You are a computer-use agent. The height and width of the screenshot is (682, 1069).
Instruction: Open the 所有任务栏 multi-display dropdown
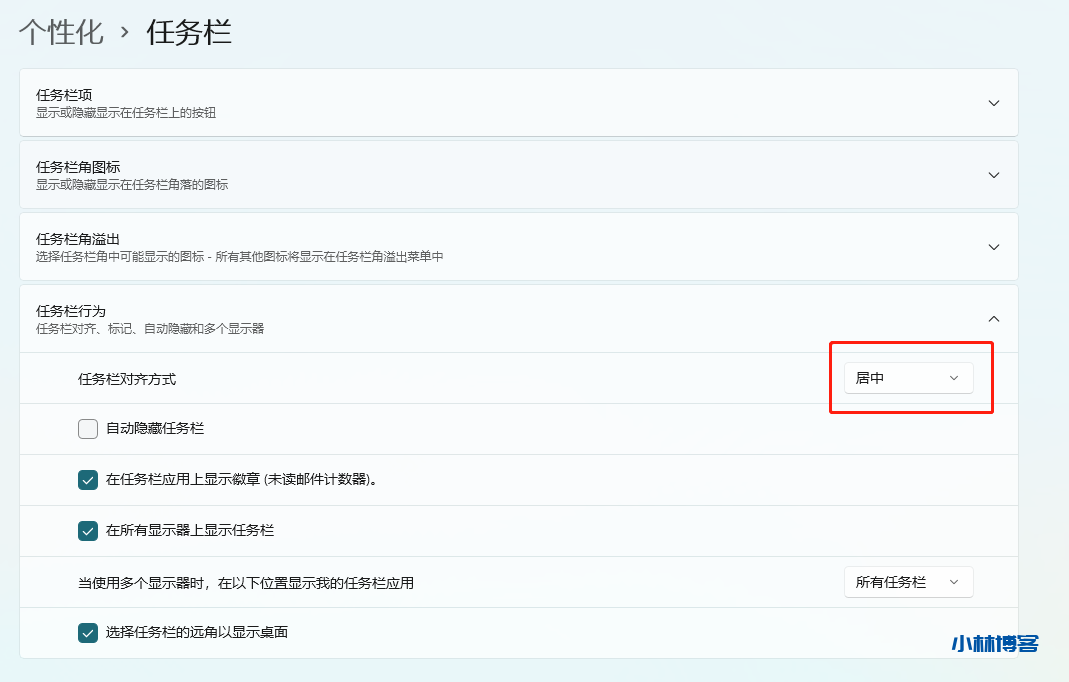click(x=908, y=582)
